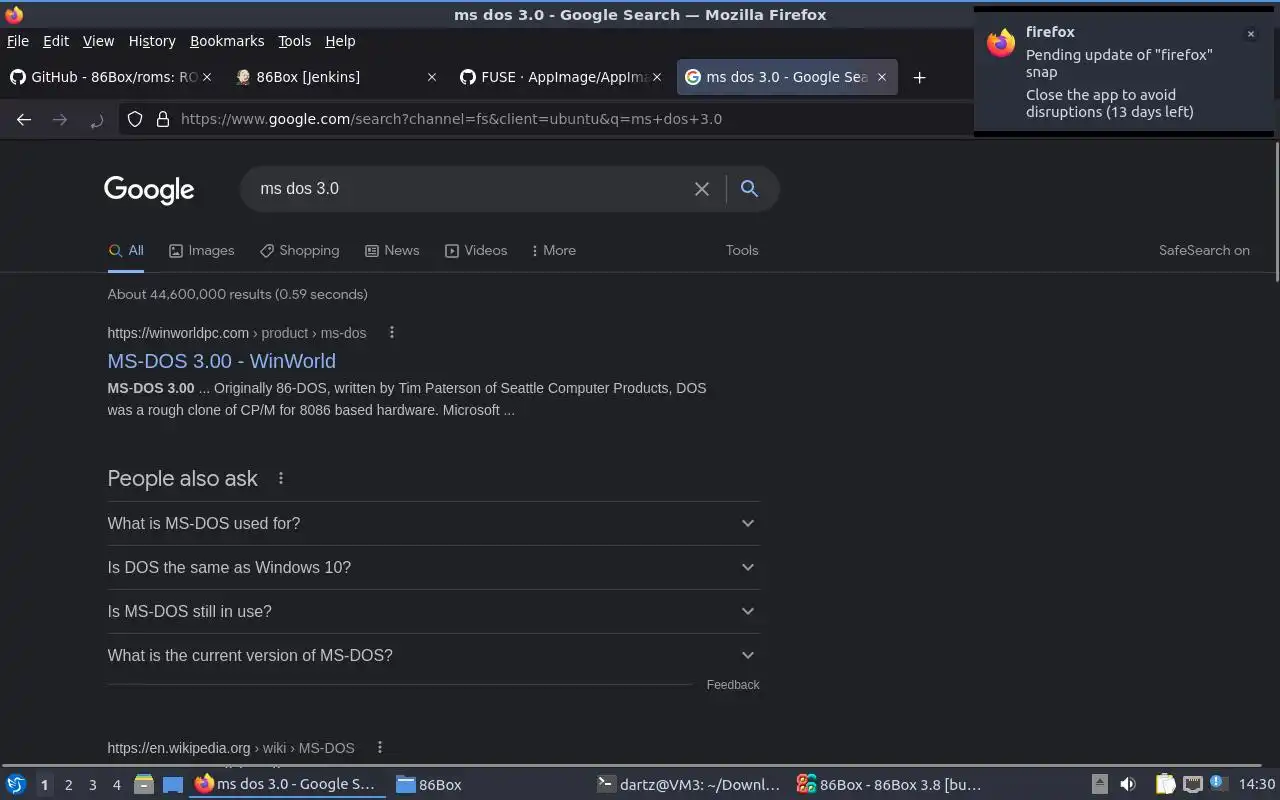This screenshot has height=800, width=1280.
Task: Select the News search tab
Action: (392, 250)
